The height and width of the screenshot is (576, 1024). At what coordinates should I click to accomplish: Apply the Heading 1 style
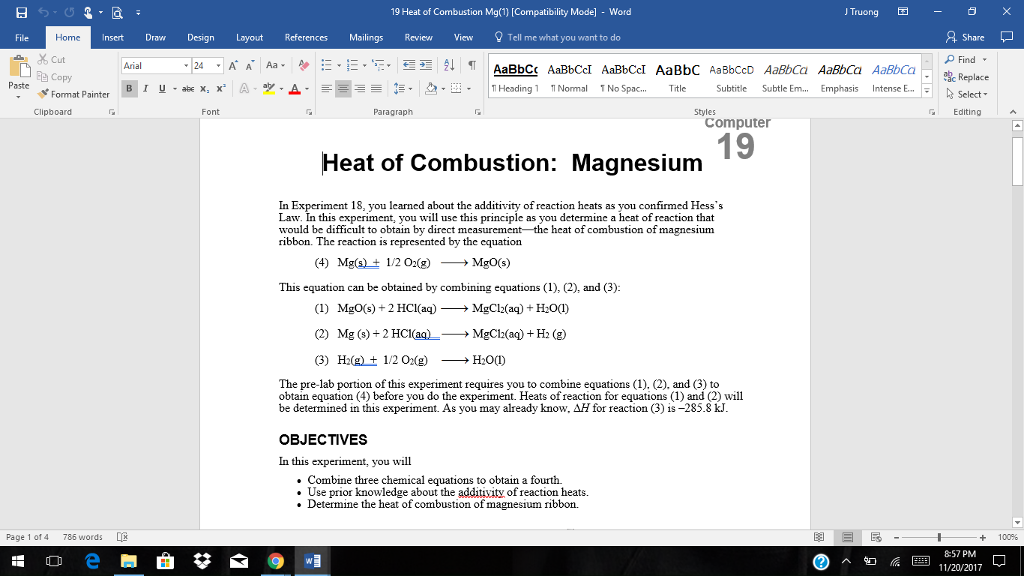515,77
